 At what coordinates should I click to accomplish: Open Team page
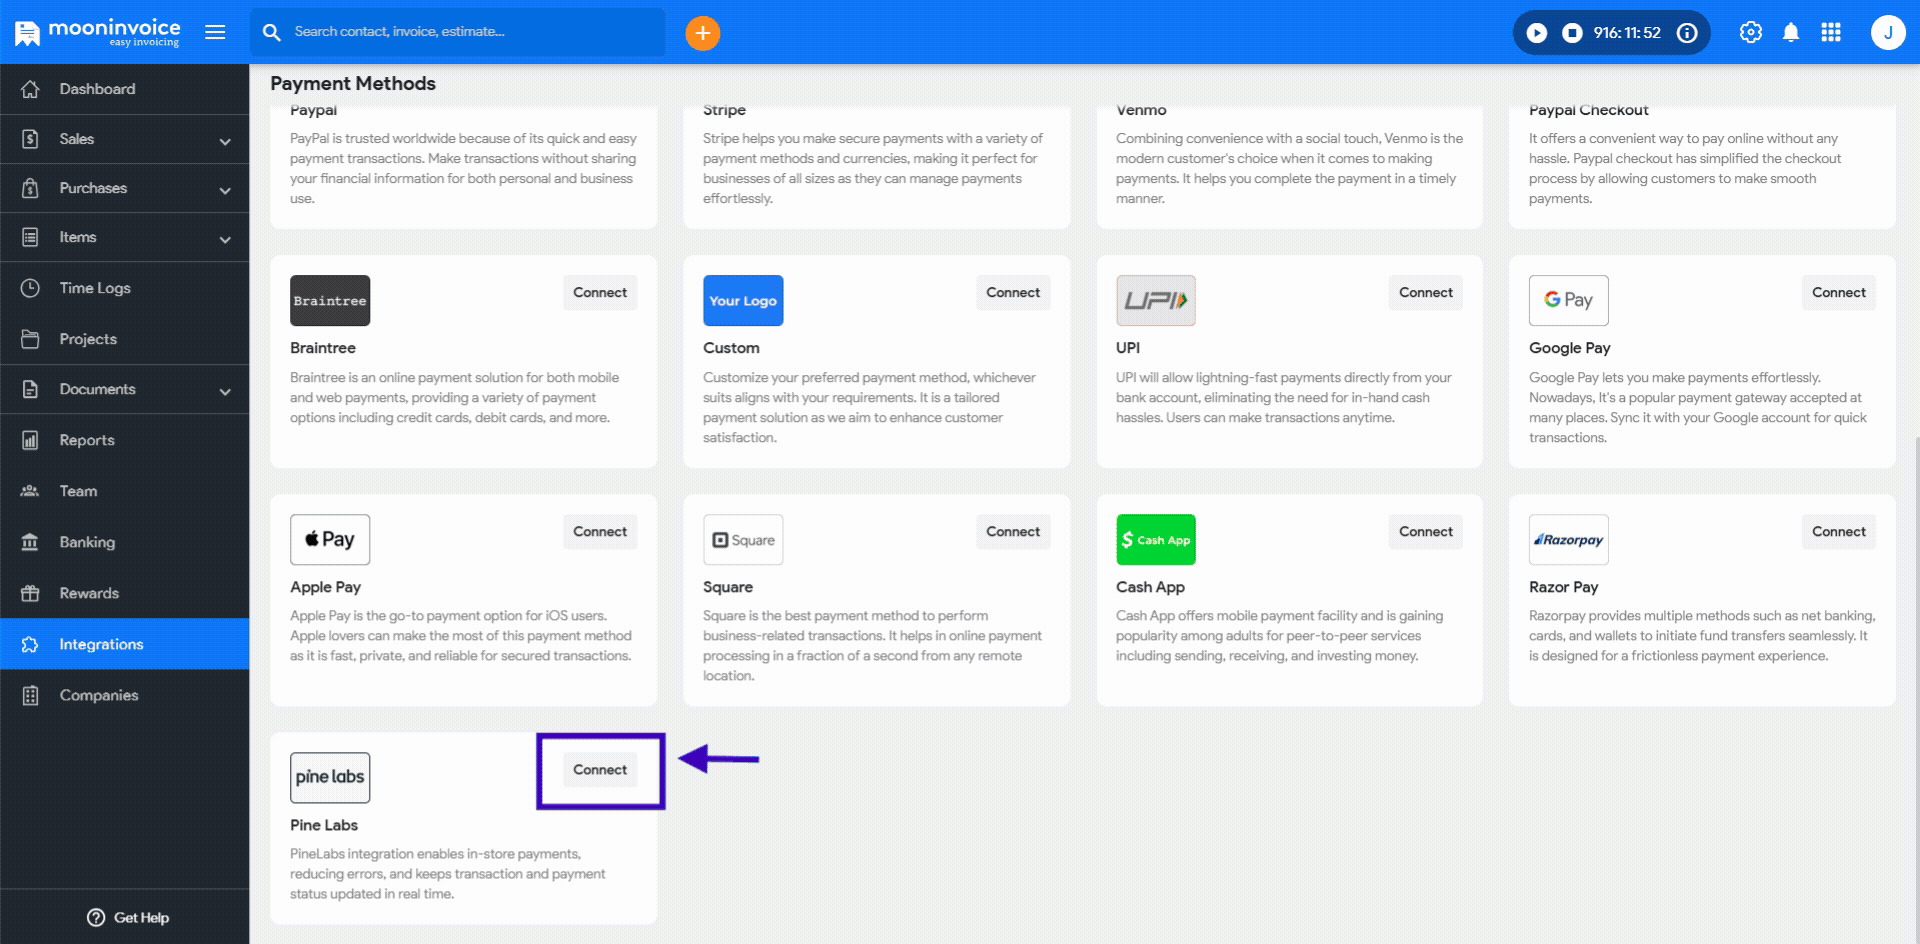(124, 491)
